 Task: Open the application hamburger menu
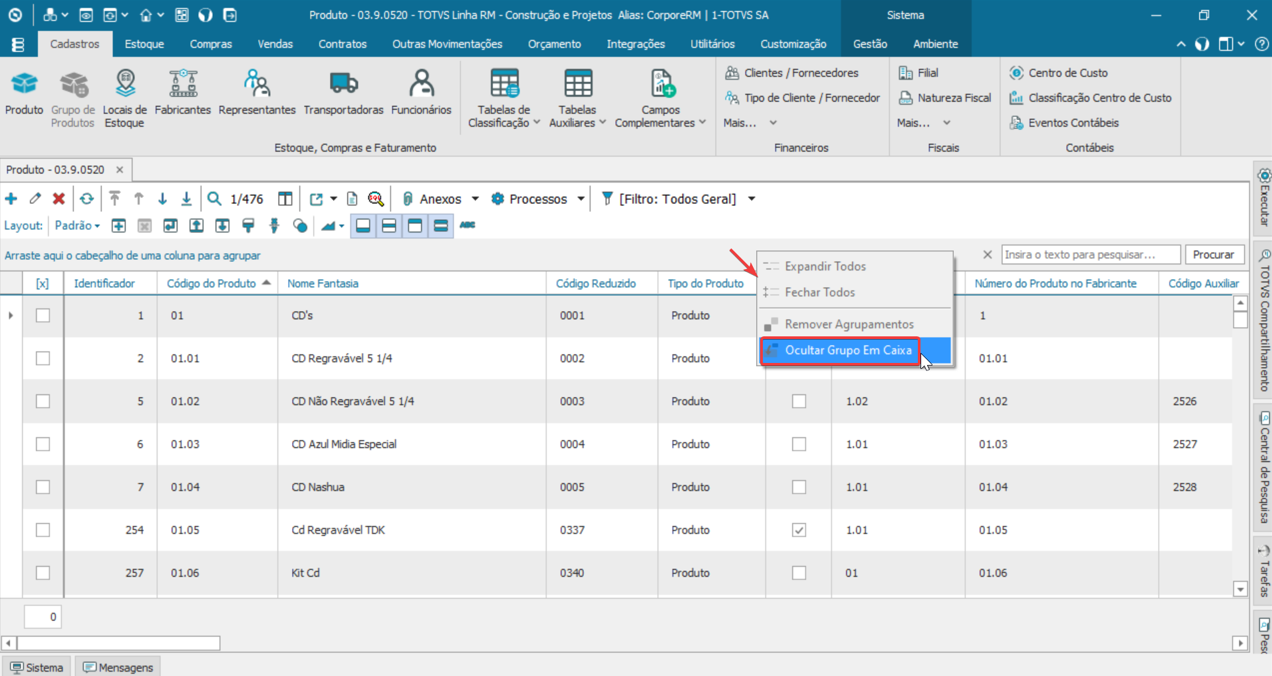coord(18,44)
